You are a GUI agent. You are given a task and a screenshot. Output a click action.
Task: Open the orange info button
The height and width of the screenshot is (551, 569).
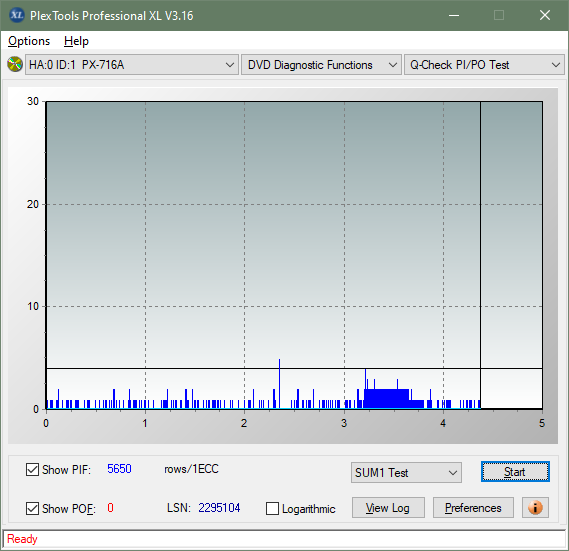click(535, 507)
